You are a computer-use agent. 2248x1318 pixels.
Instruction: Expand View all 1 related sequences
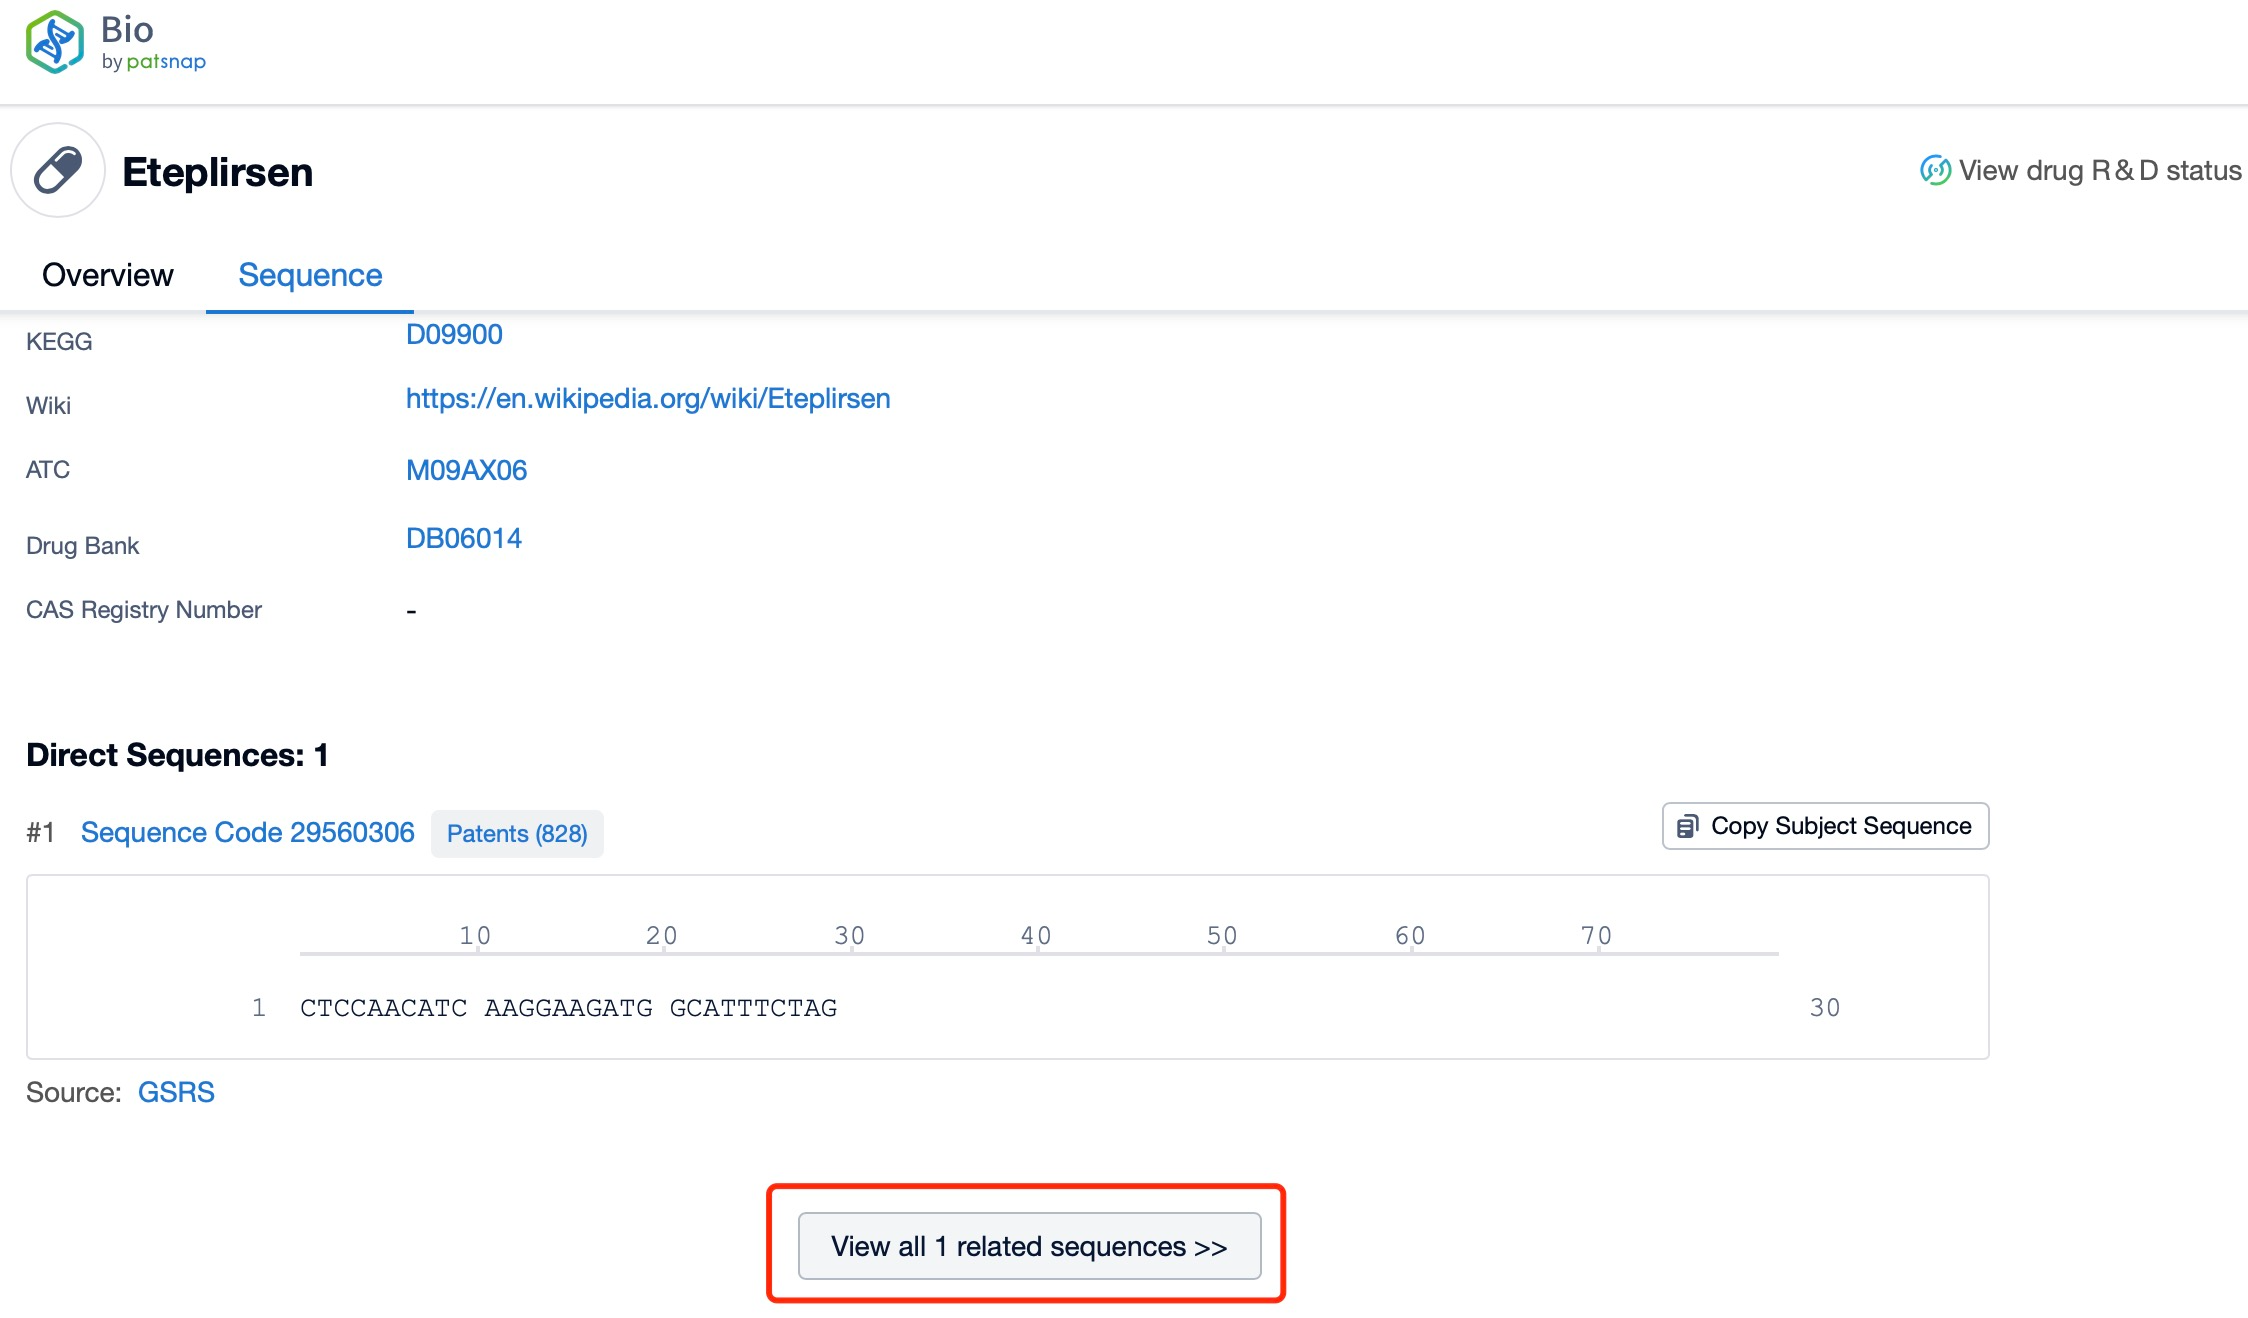coord(1029,1246)
